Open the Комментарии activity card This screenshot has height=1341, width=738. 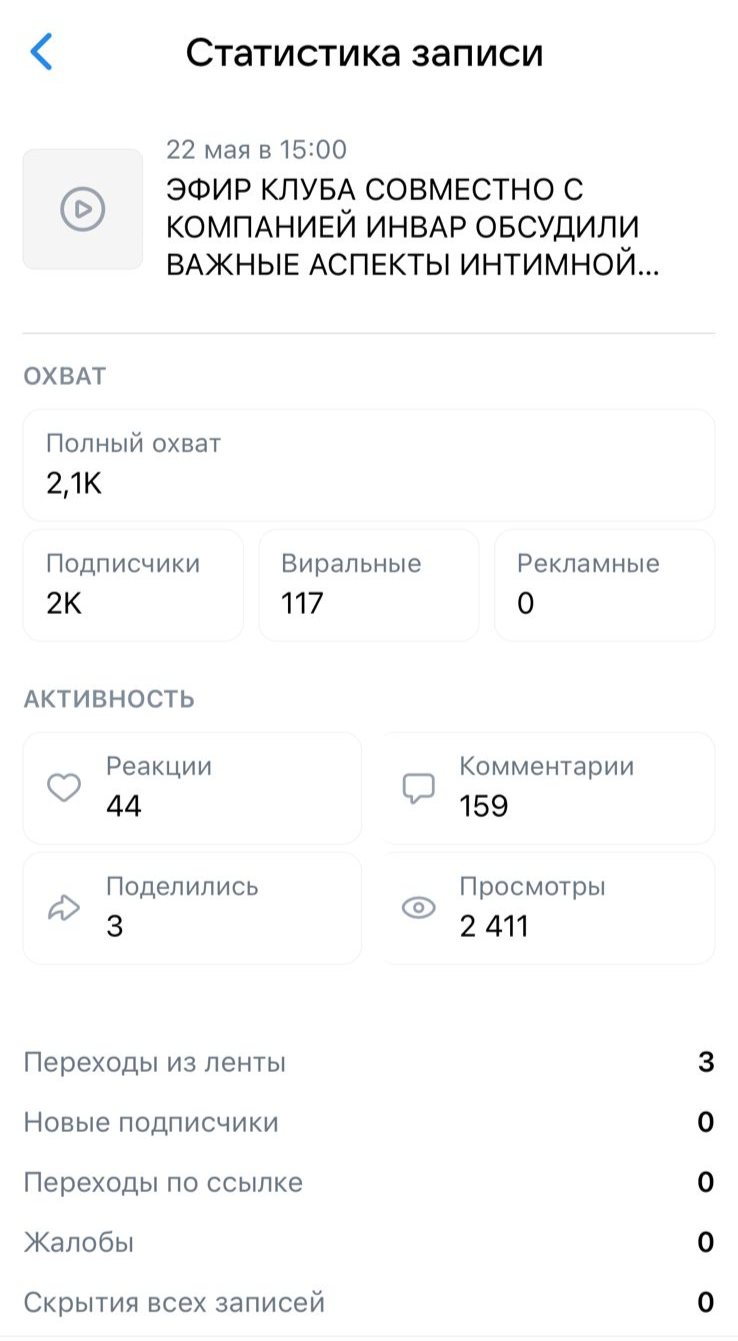coord(547,788)
